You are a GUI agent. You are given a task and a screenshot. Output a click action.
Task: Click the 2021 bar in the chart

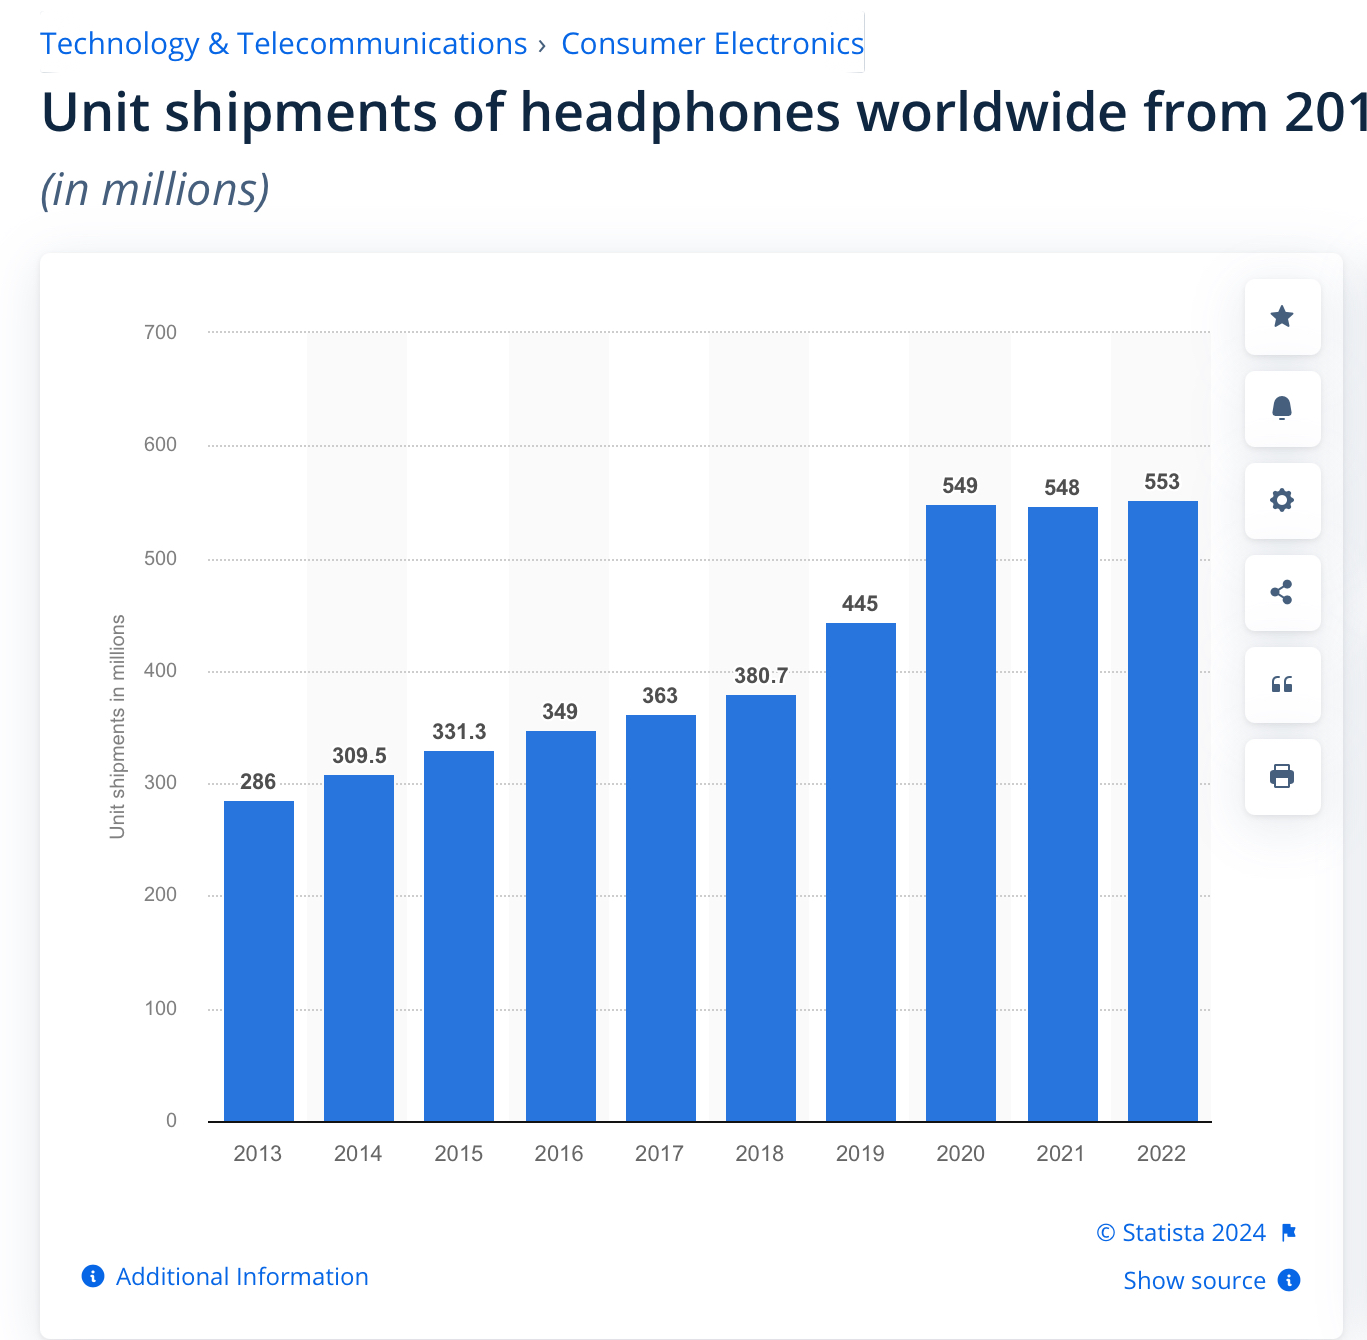(x=1063, y=814)
